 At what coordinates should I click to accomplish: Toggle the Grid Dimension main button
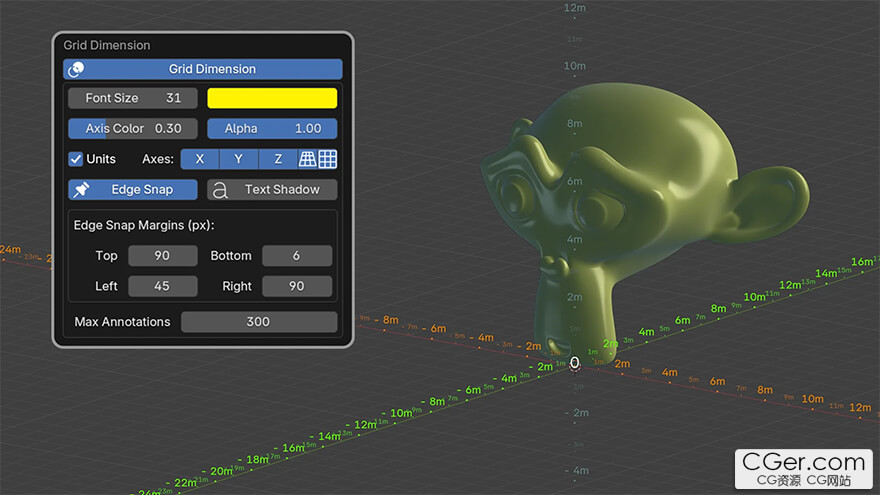point(212,69)
